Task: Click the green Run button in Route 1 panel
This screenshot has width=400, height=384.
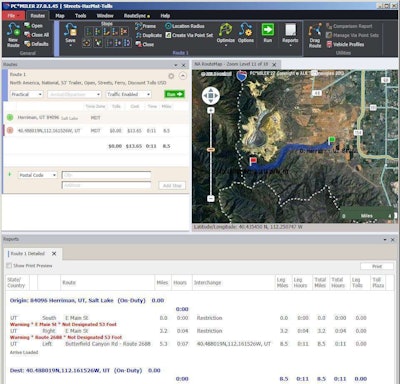Action: point(174,94)
